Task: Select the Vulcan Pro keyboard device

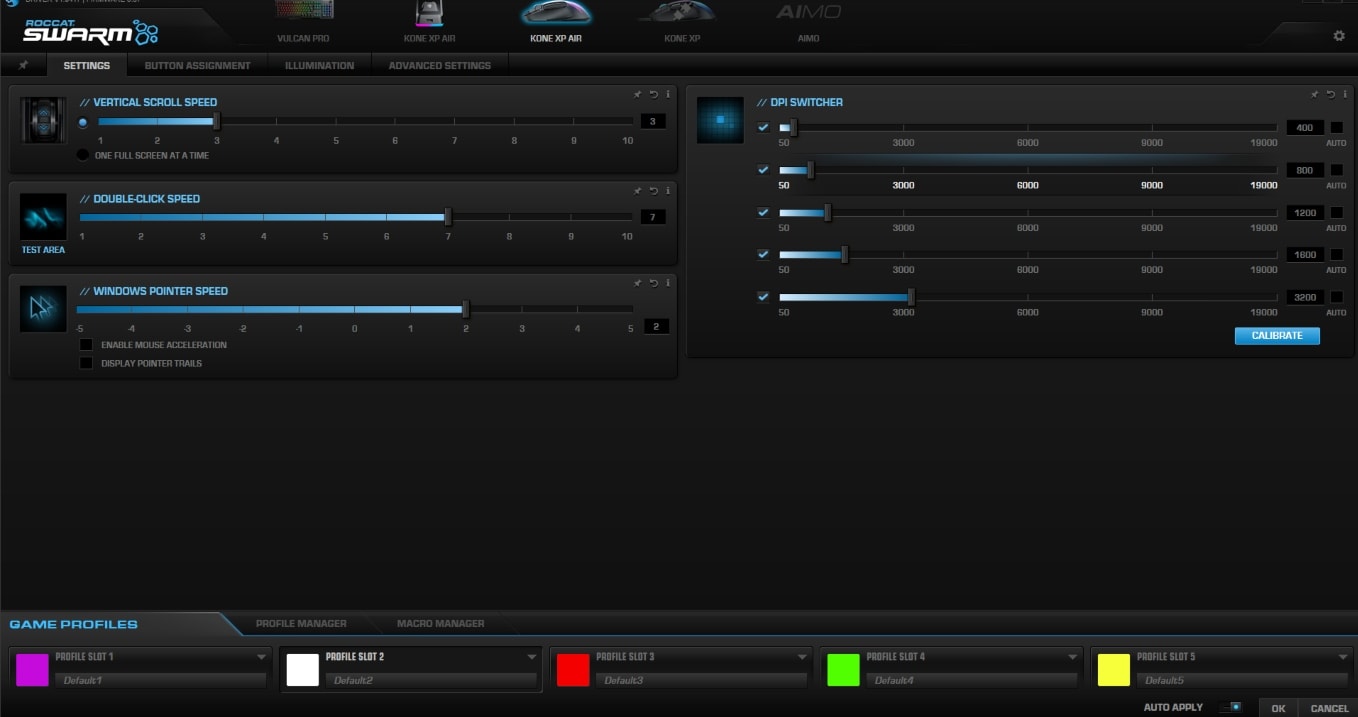Action: (303, 23)
